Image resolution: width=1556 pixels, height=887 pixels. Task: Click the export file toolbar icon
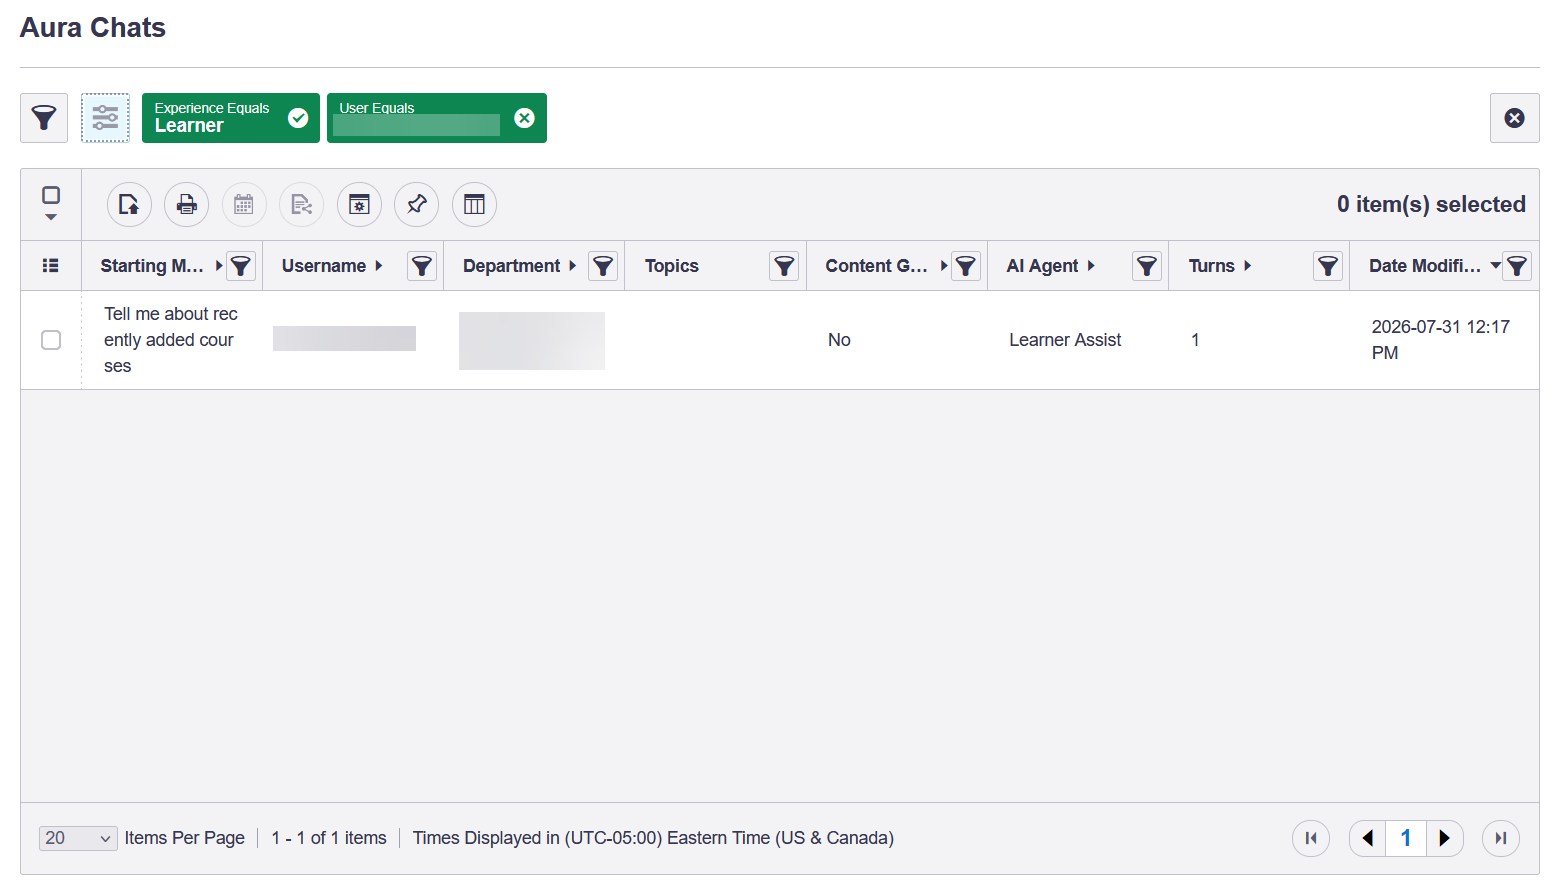point(129,205)
